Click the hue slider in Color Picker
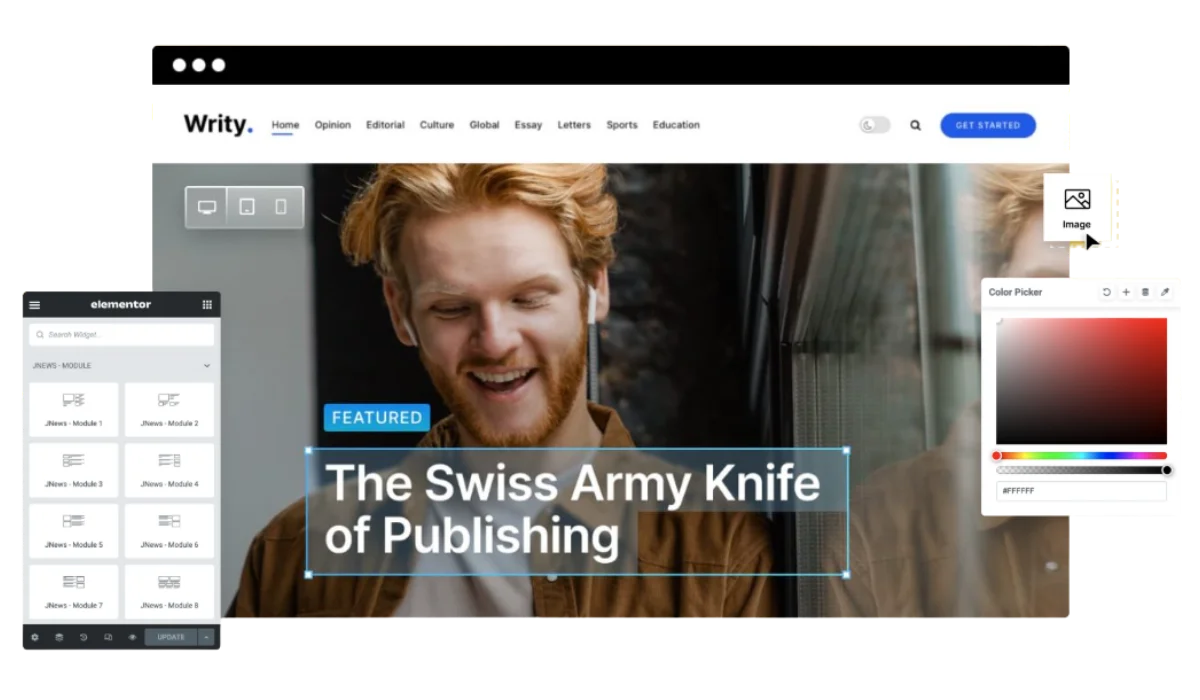The width and height of the screenshot is (1200, 700). (x=1081, y=456)
